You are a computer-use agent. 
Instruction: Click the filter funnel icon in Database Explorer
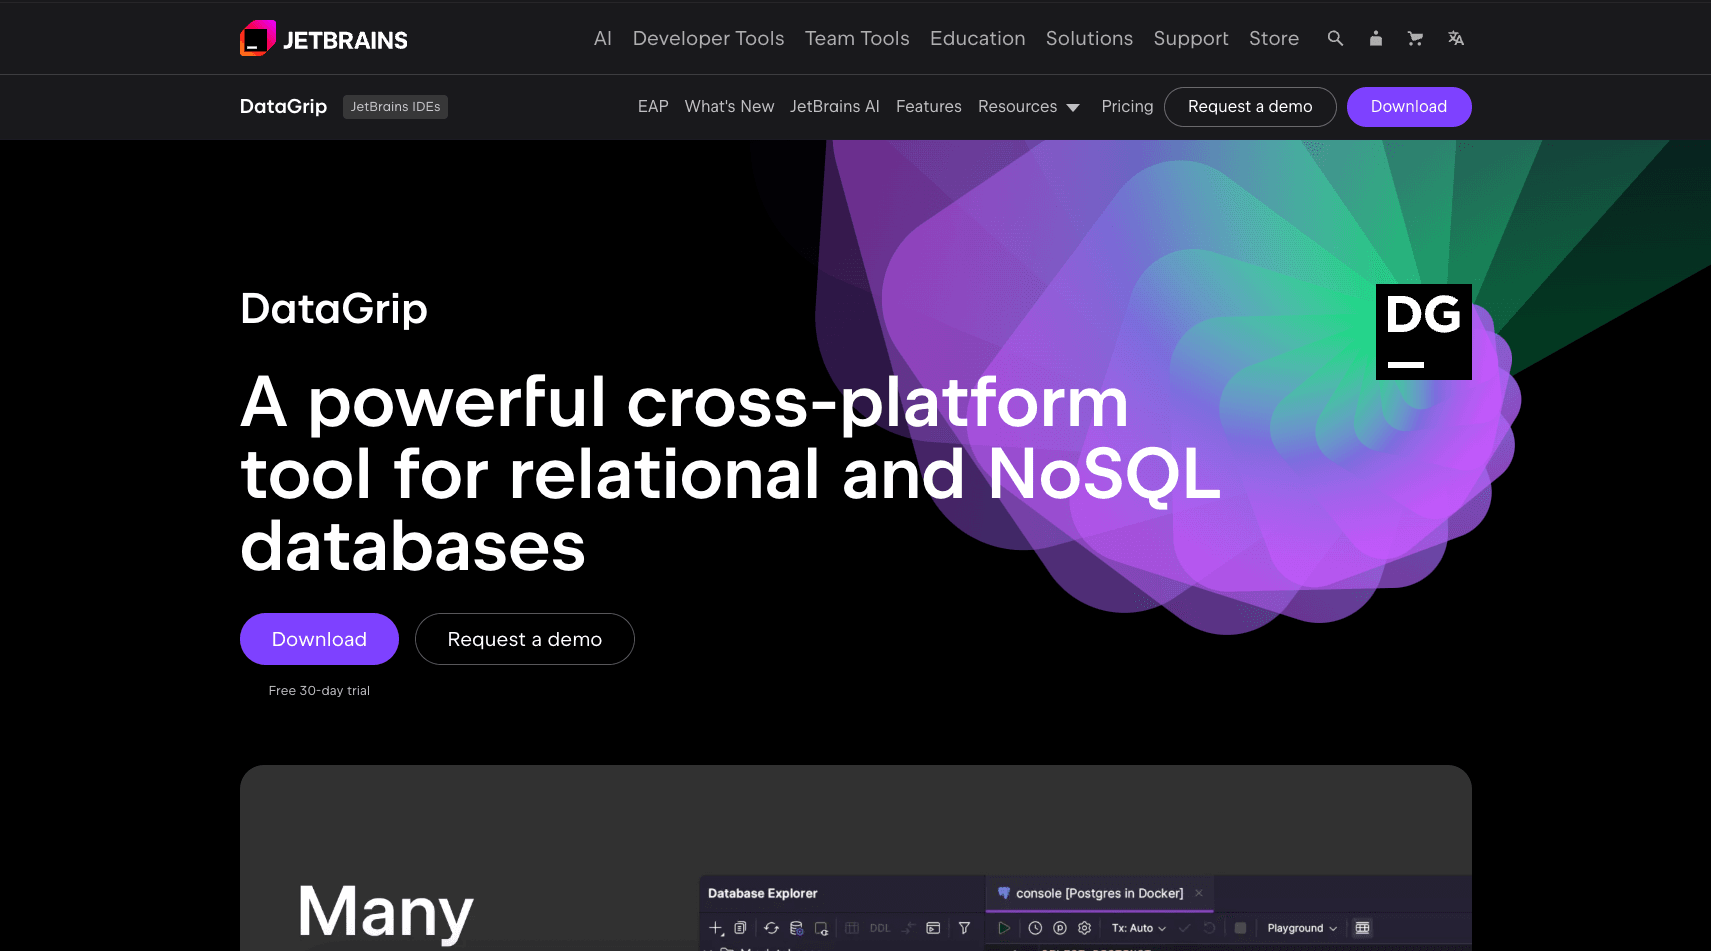click(964, 928)
